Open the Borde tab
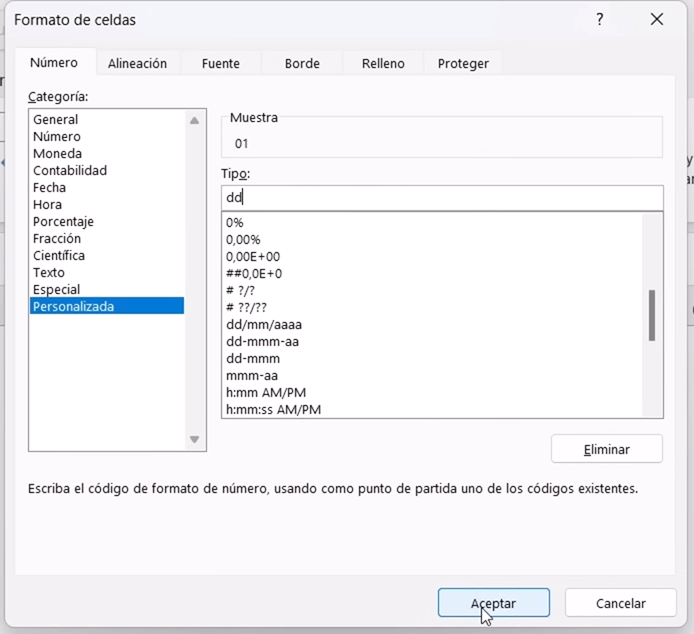Screen dimensions: 694x634 302,63
